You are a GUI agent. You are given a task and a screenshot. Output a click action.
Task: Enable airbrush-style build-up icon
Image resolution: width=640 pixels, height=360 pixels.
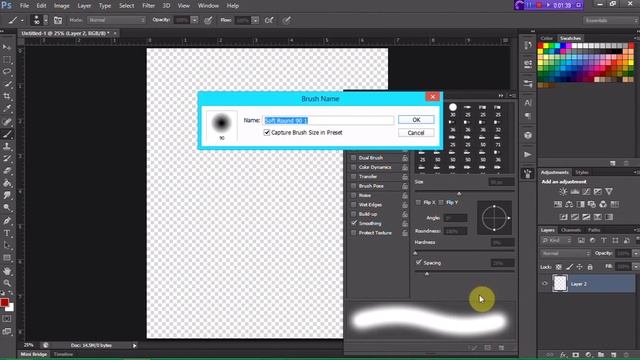click(269, 20)
